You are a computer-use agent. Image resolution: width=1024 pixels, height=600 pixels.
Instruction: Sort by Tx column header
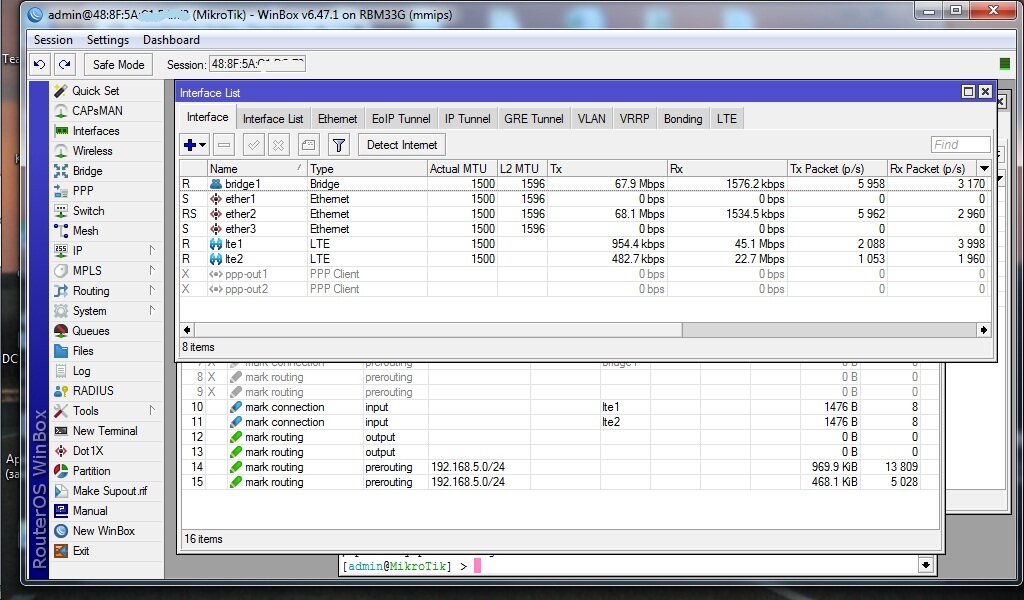(x=607, y=168)
